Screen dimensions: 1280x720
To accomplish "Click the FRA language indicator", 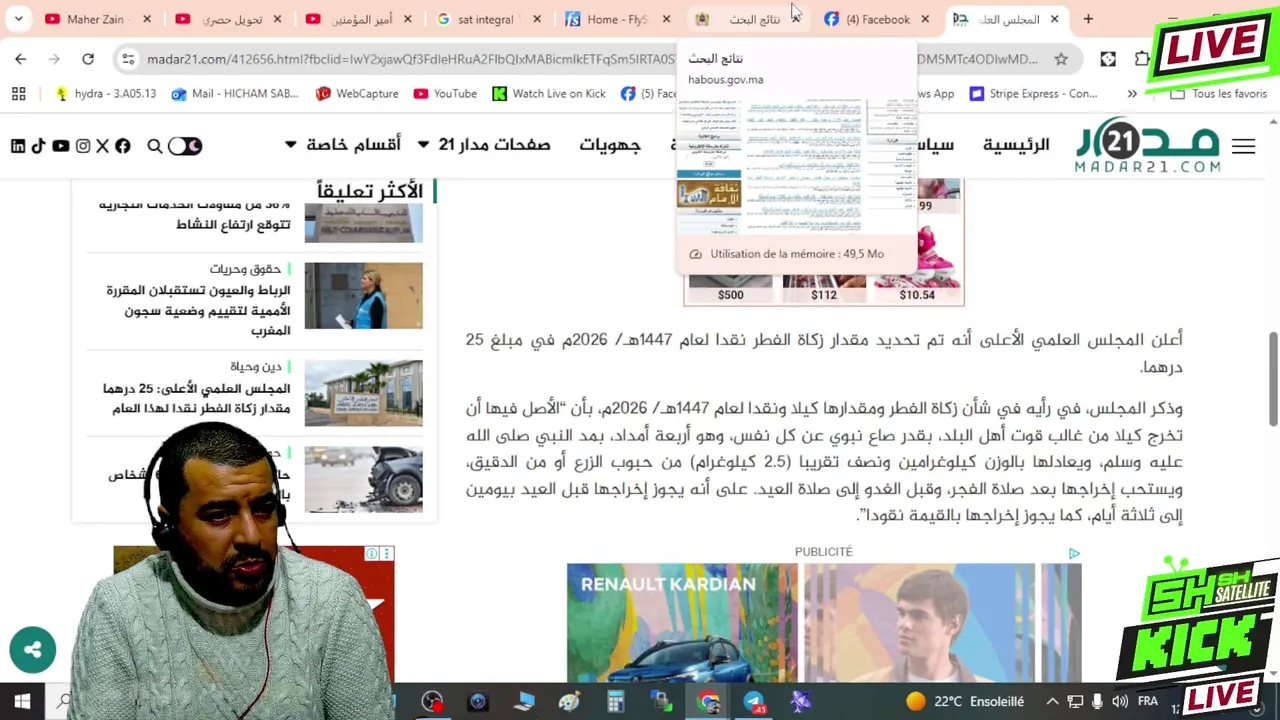I will coord(1147,702).
